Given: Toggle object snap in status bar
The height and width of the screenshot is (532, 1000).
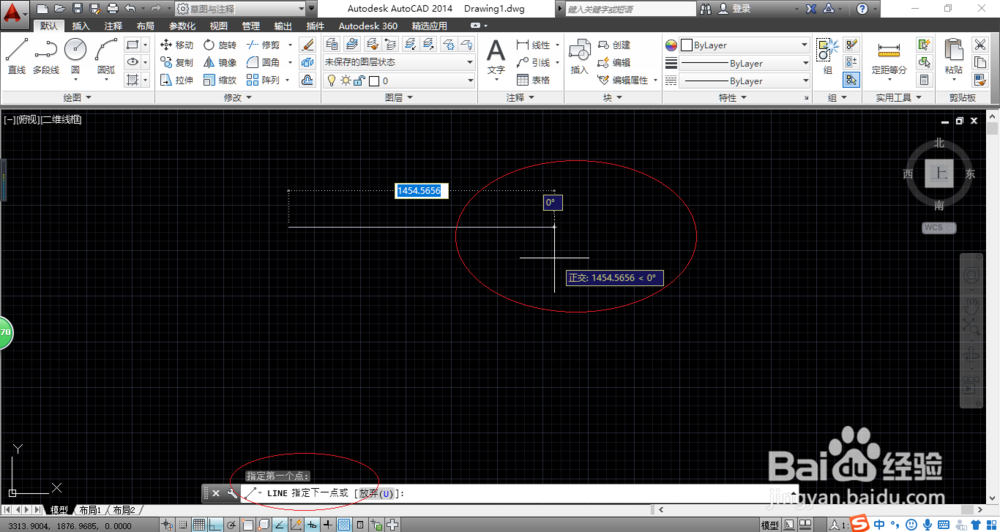Looking at the screenshot, I should [247, 524].
